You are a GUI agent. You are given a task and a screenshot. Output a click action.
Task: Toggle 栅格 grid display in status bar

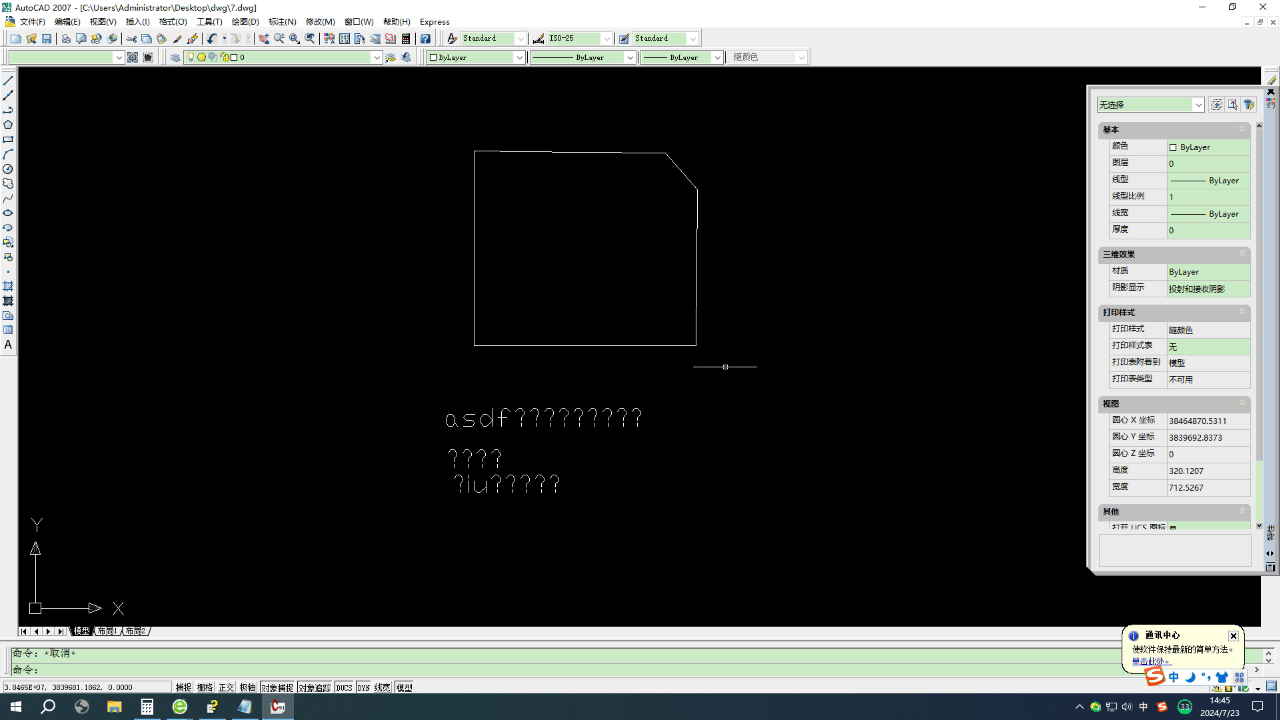click(x=204, y=688)
